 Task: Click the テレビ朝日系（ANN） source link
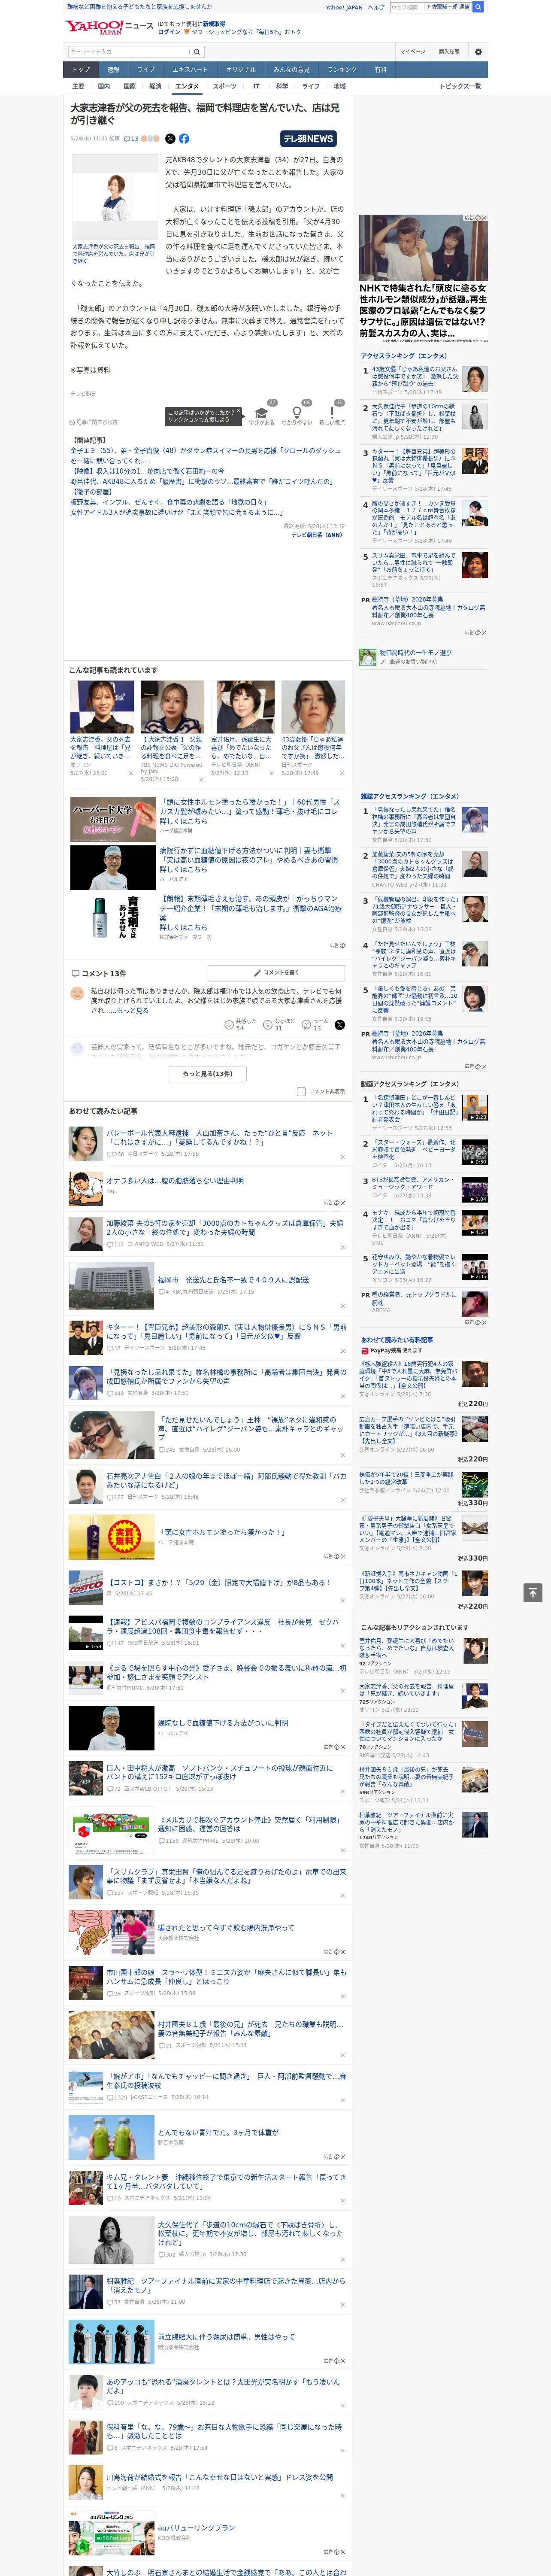pyautogui.click(x=317, y=535)
